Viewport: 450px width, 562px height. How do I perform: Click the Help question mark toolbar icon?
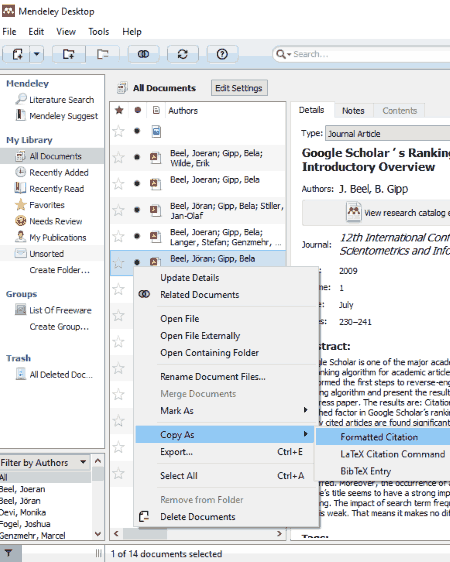click(222, 54)
